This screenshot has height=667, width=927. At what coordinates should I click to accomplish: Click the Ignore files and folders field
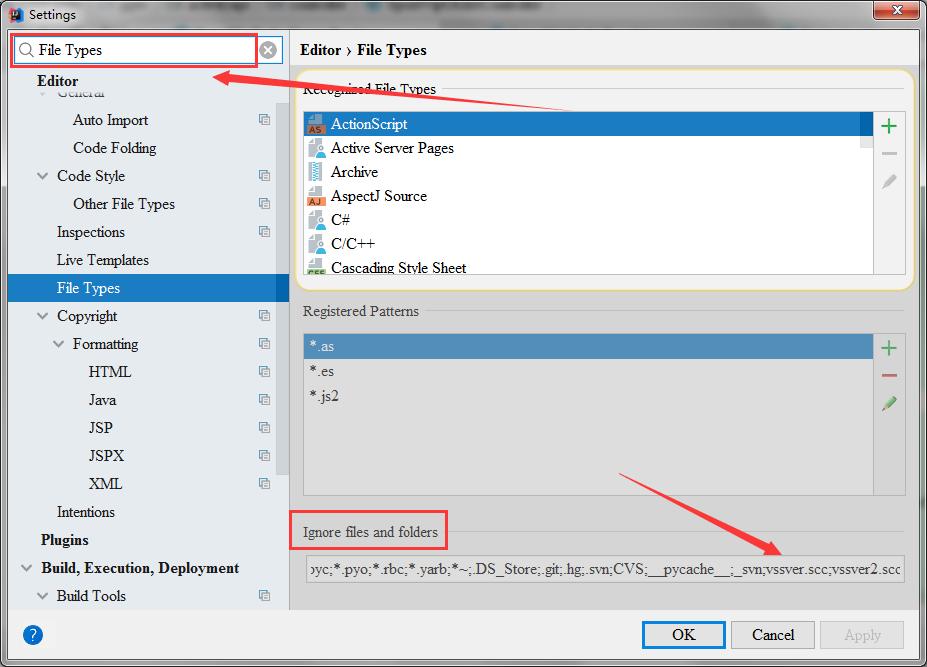604,569
